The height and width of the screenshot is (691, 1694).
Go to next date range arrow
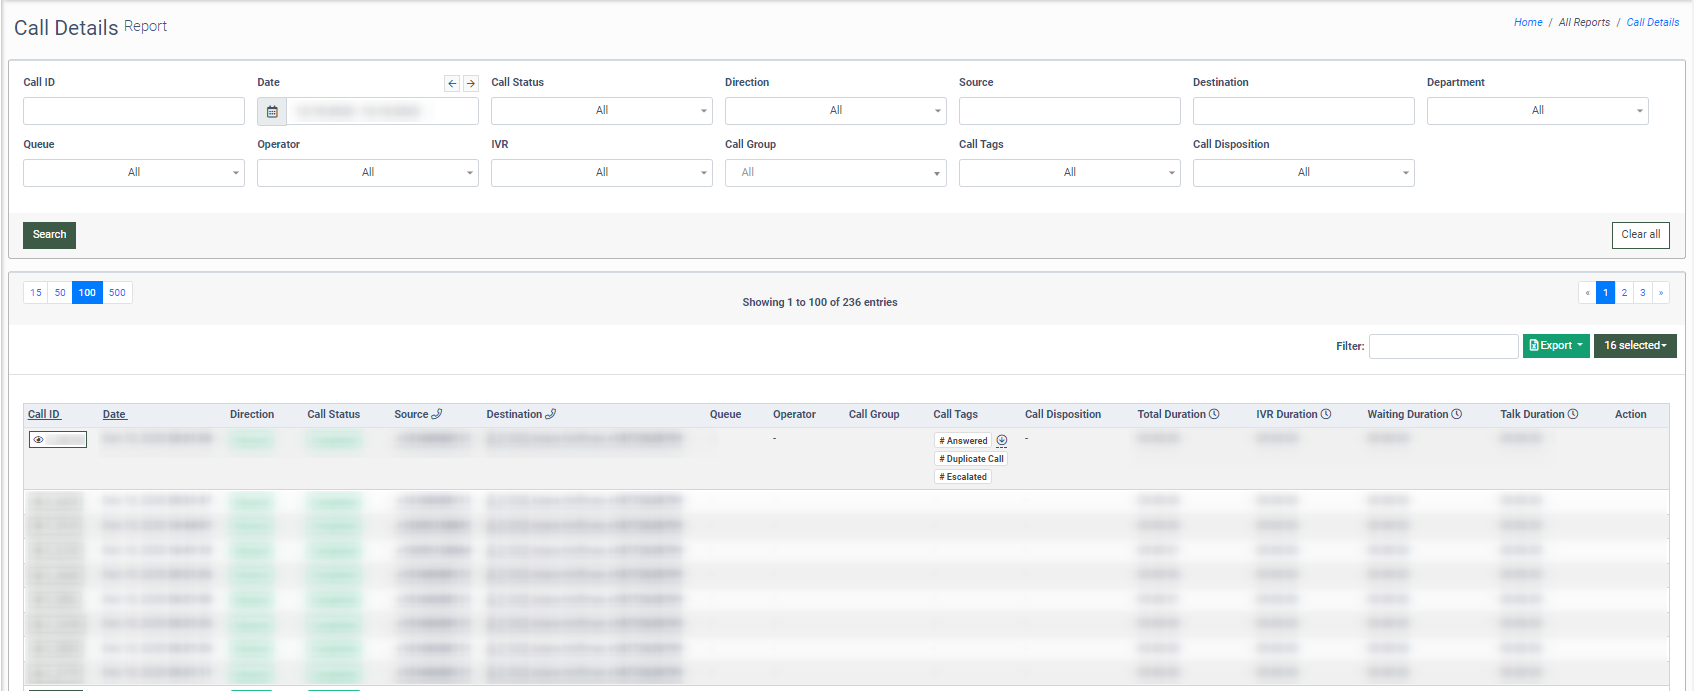[470, 84]
